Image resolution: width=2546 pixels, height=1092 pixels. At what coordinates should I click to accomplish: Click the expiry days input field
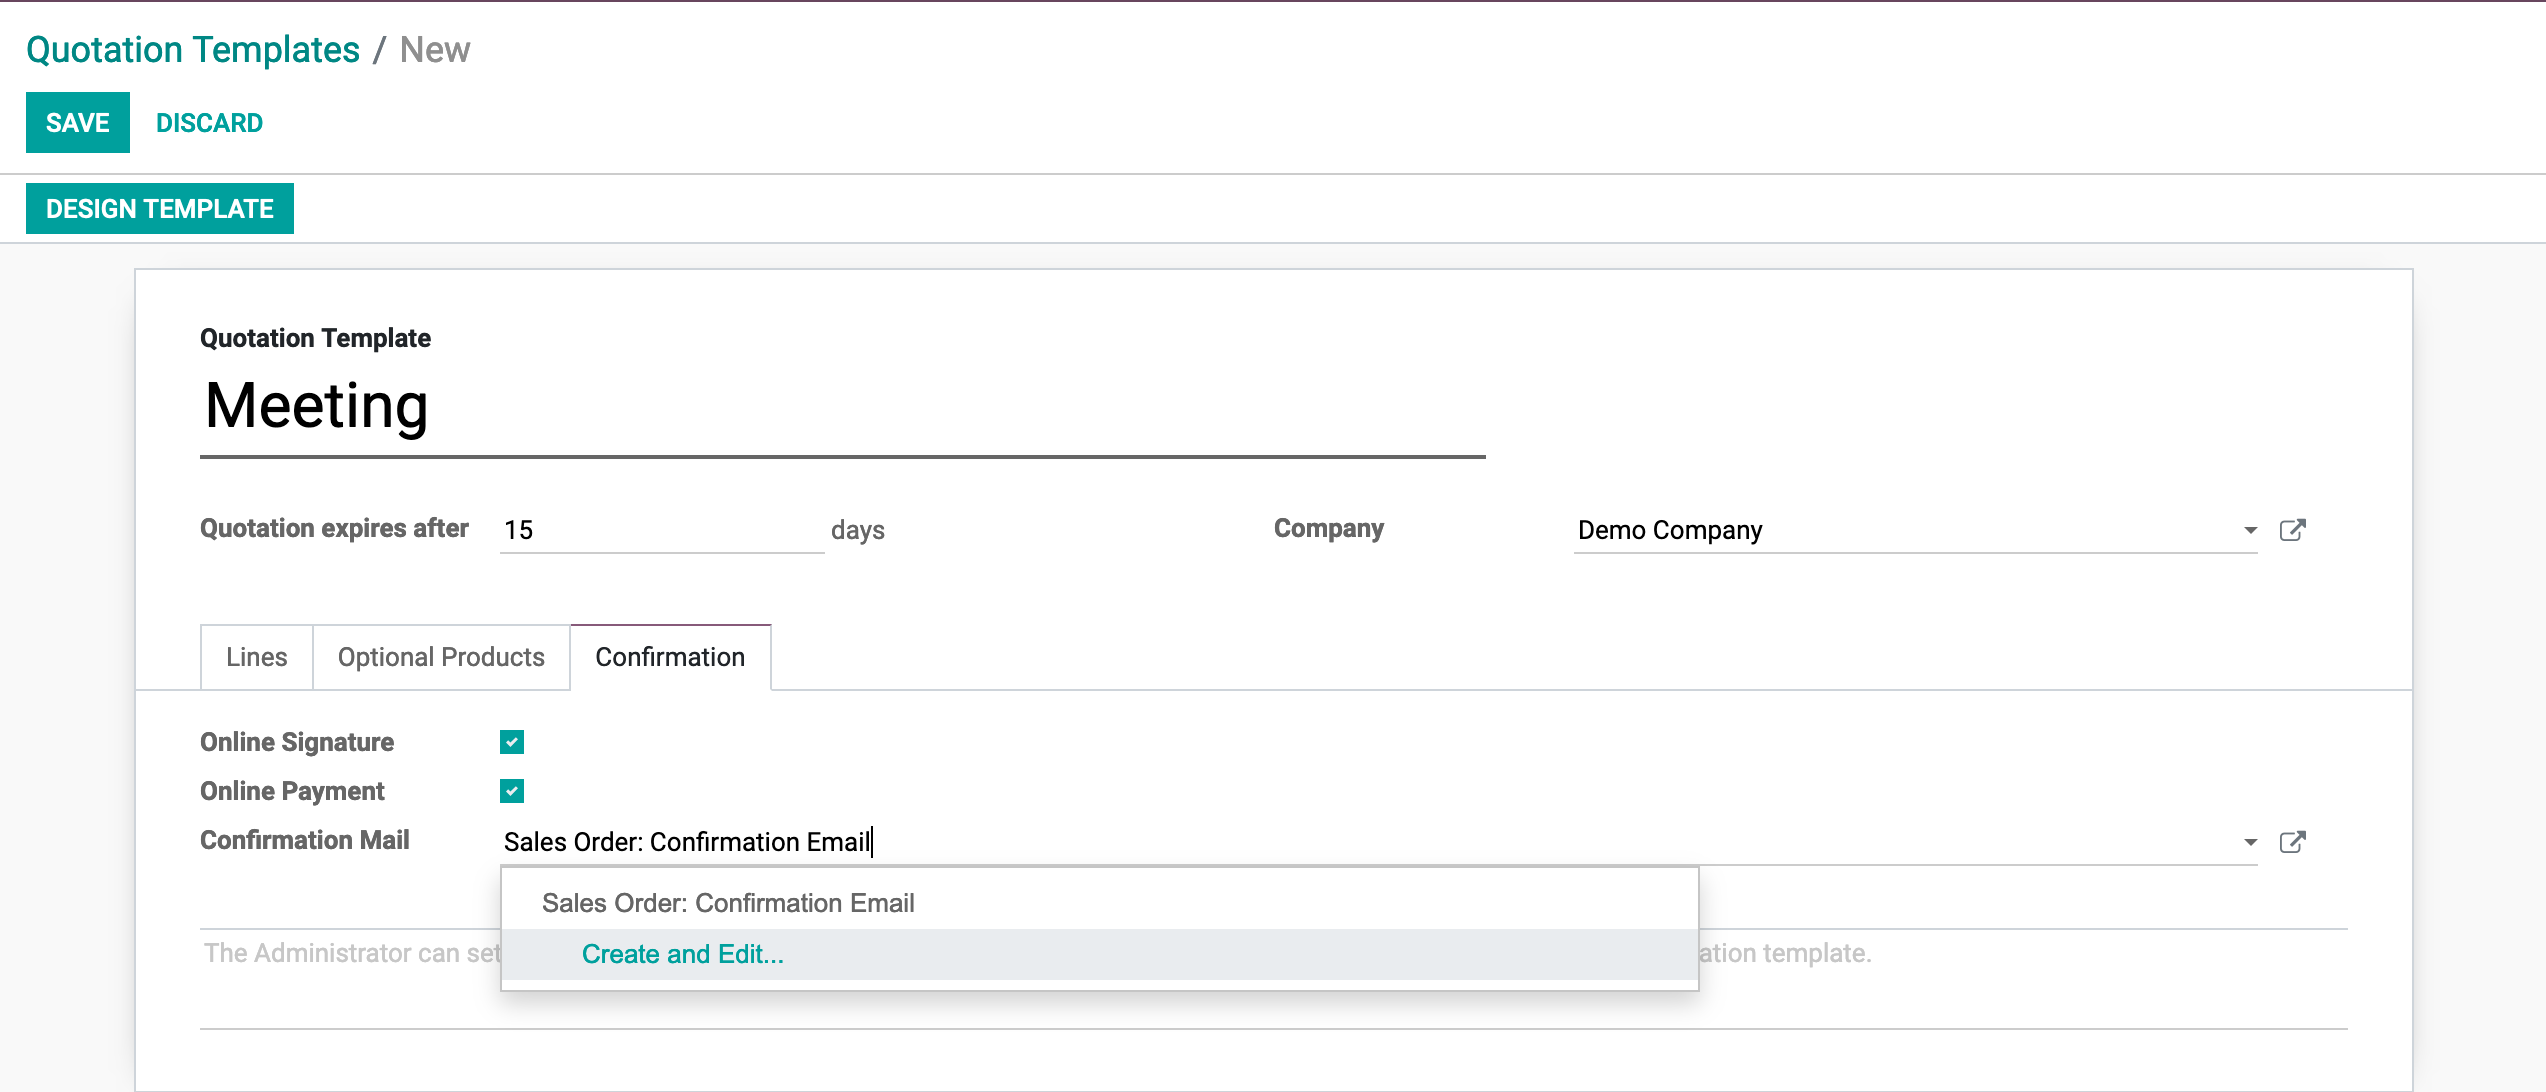click(660, 530)
